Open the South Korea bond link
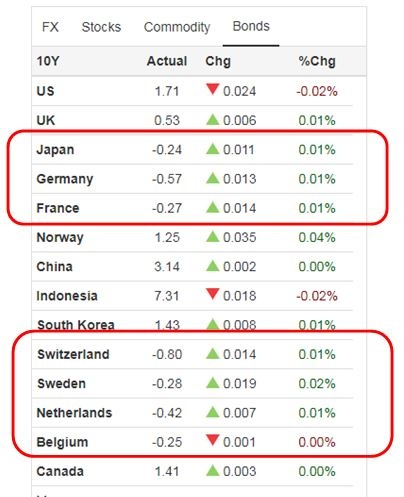Viewport: 404px width, 497px height. tap(76, 325)
